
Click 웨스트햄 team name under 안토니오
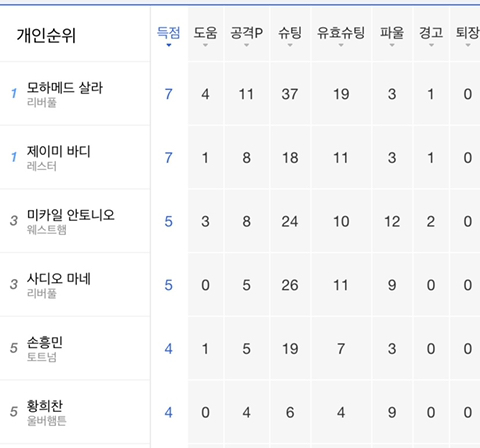tap(47, 230)
